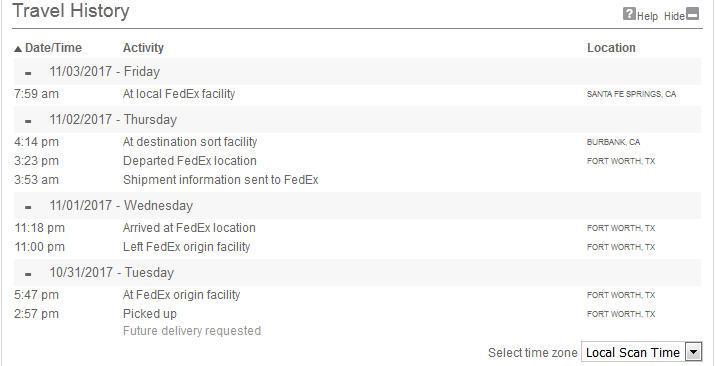The width and height of the screenshot is (715, 366).
Task: Select the At destination sort facility entry
Action: [190, 142]
